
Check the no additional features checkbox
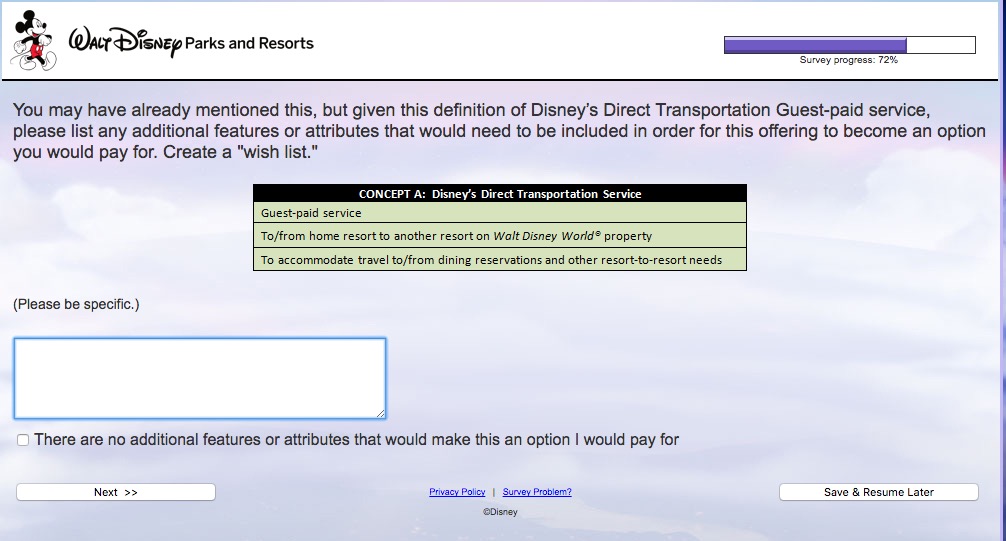click(x=23, y=440)
